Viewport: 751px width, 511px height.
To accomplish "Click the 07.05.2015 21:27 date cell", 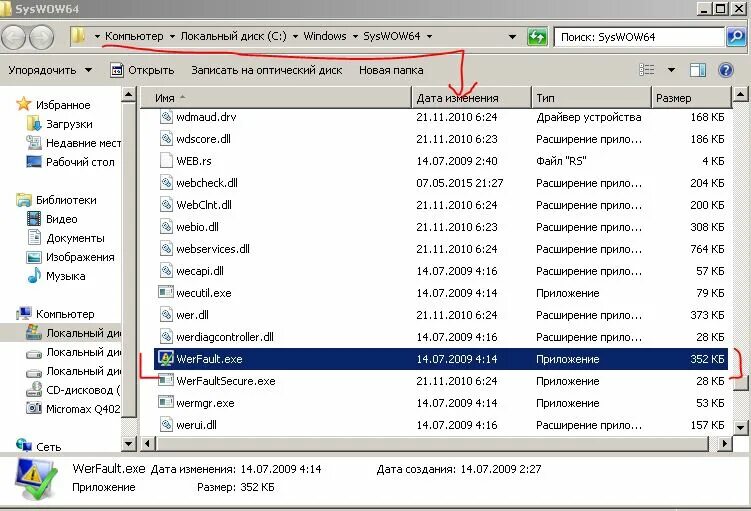I will pyautogui.click(x=459, y=183).
